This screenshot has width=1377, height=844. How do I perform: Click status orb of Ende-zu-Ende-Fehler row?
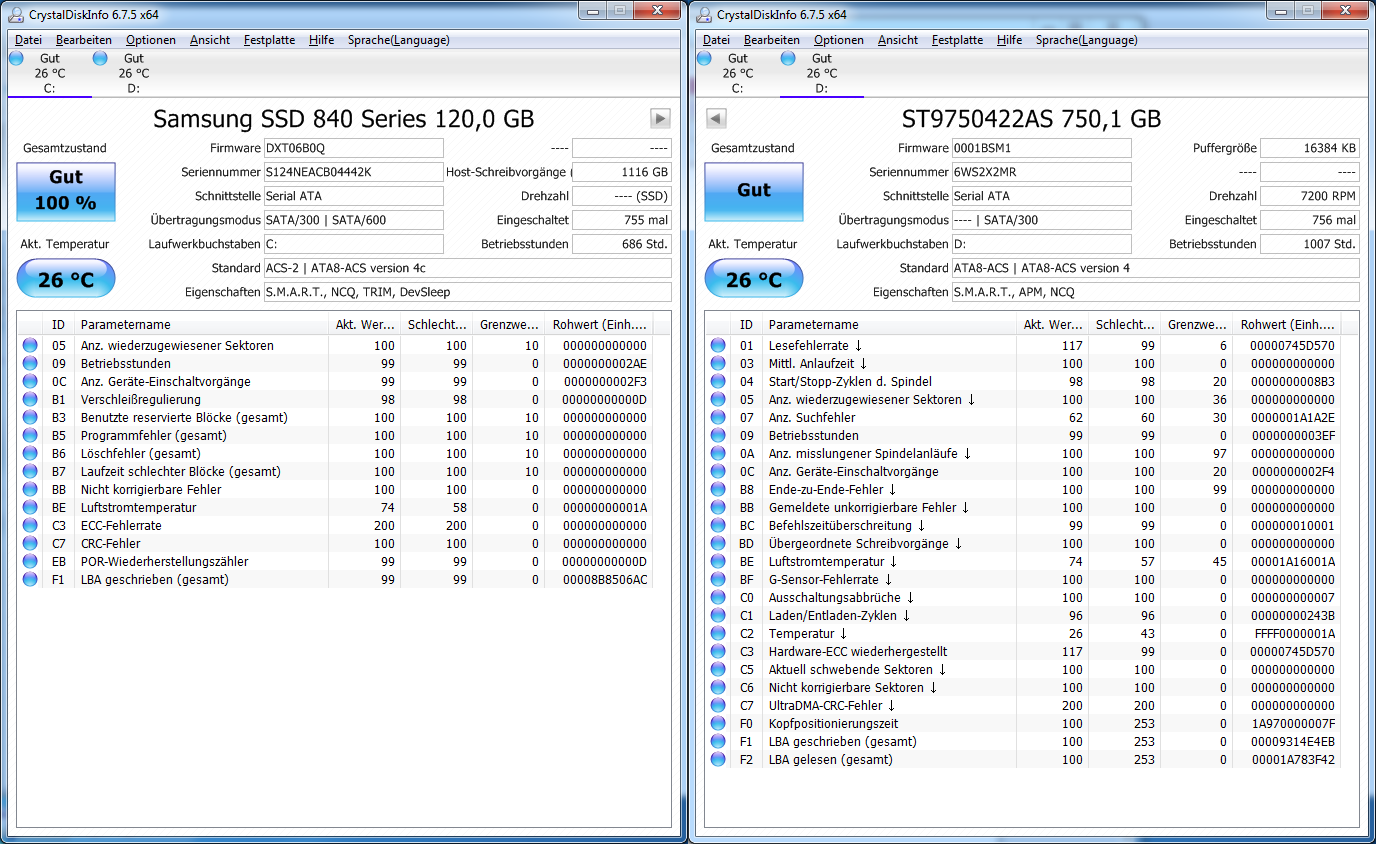(x=718, y=490)
